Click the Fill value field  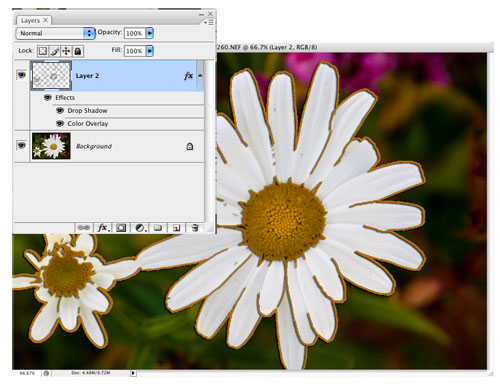135,51
